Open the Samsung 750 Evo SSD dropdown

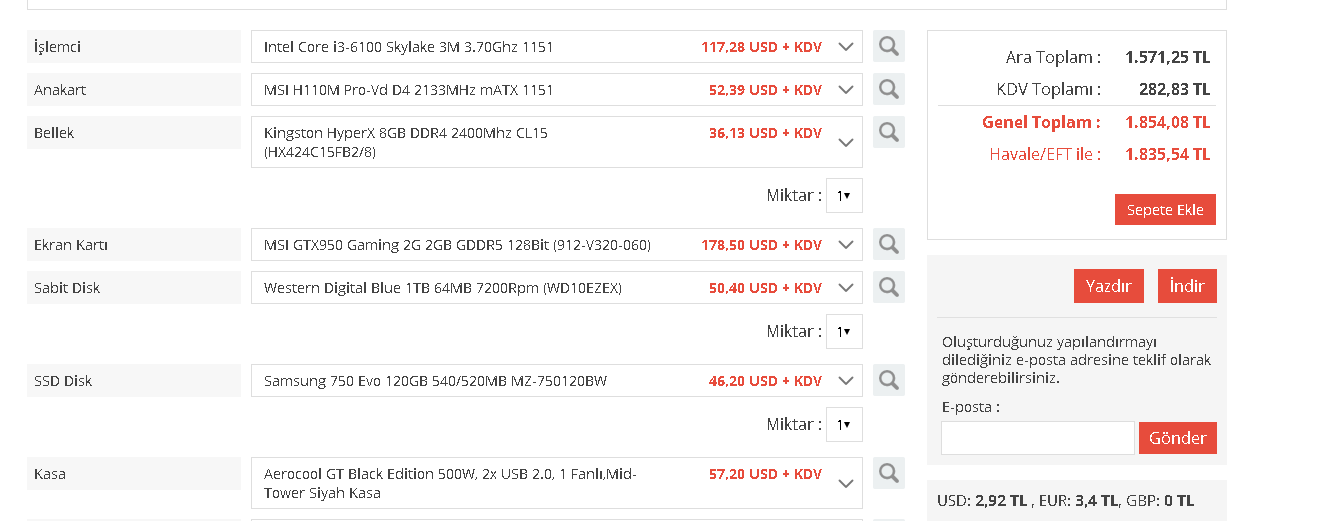point(846,381)
